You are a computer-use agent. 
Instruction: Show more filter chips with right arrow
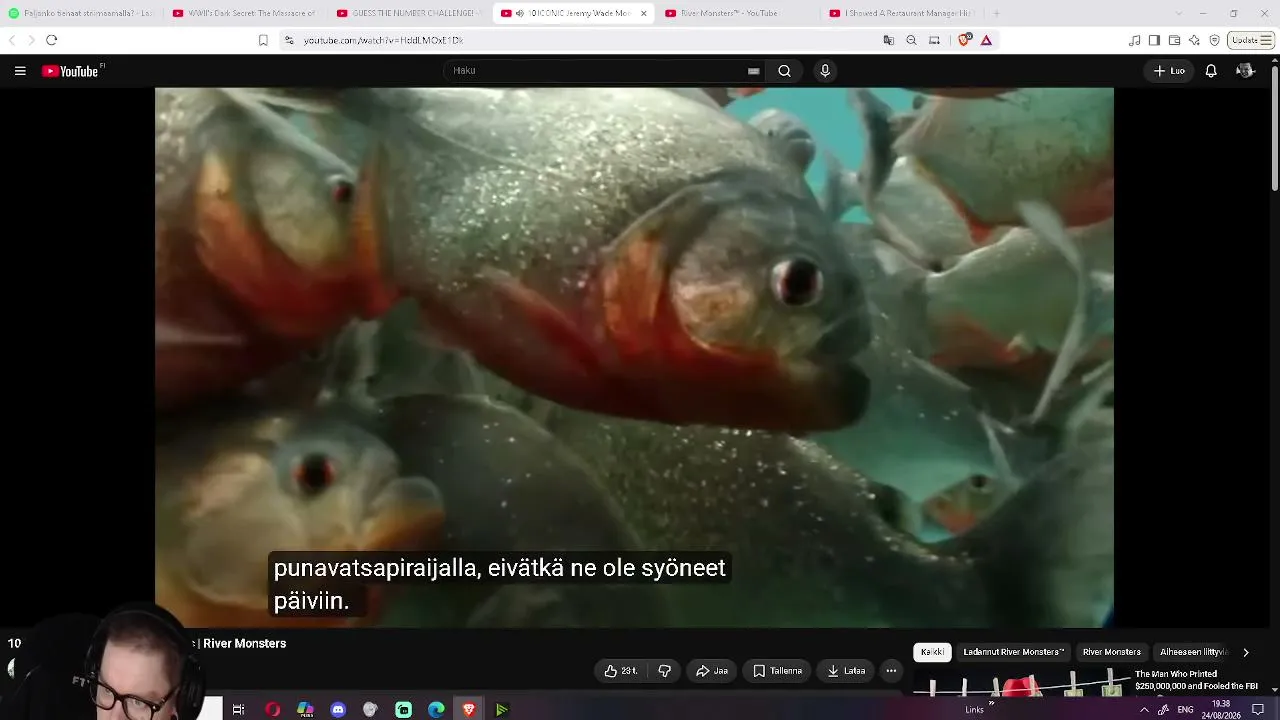[1245, 652]
